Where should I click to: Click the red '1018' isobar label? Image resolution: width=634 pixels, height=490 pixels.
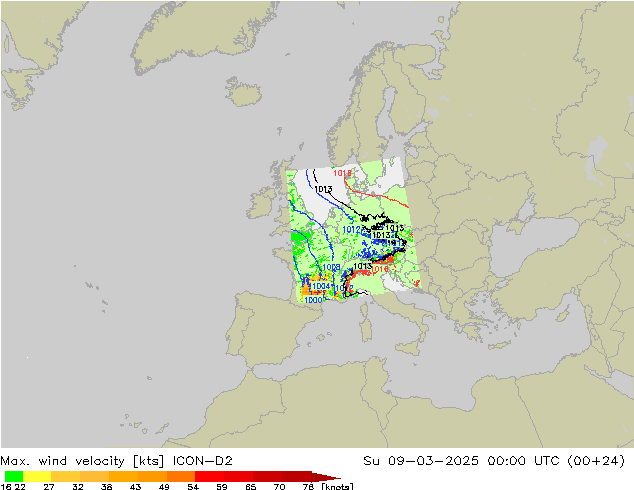342,173
